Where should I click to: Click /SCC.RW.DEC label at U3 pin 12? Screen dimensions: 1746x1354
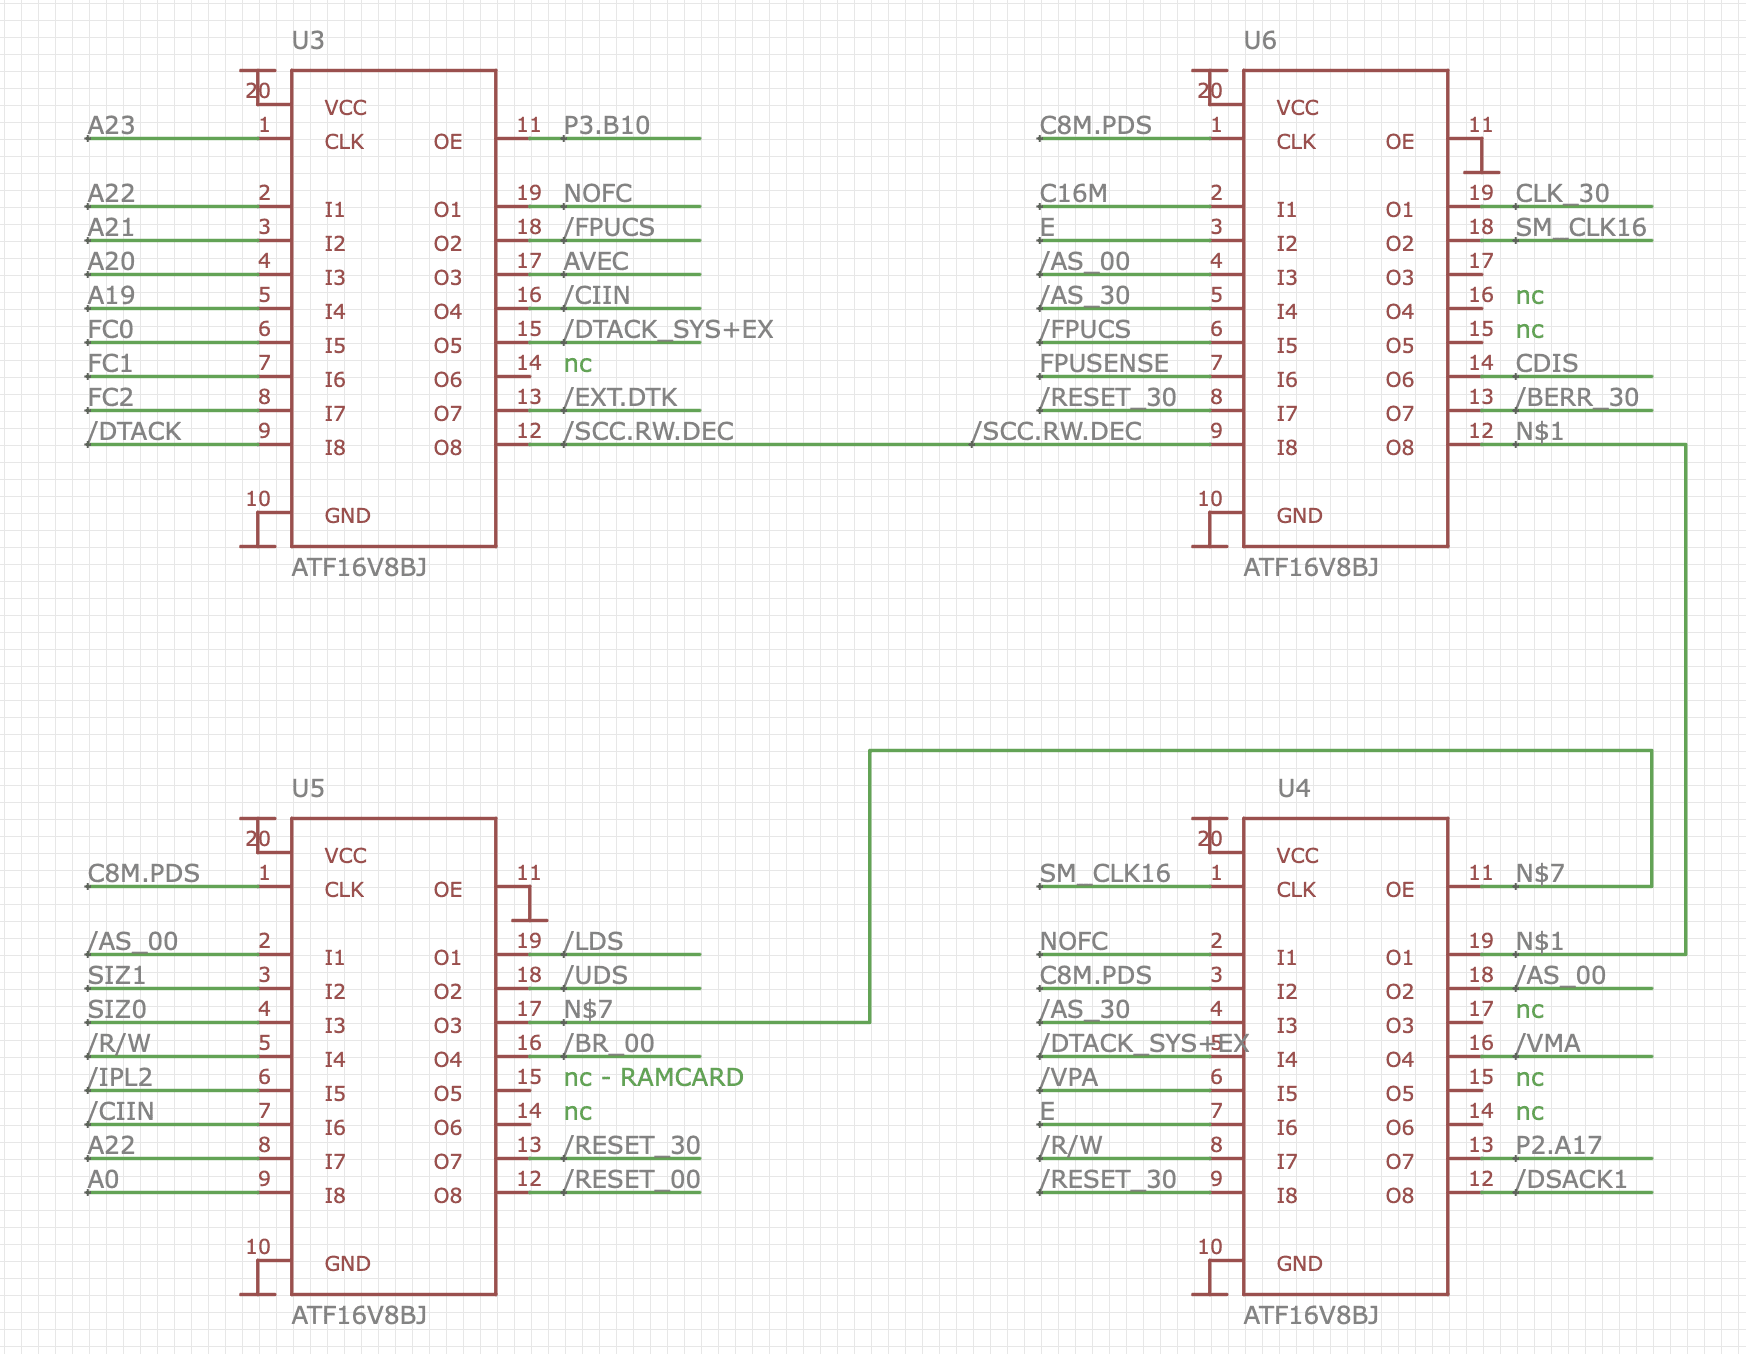648,431
